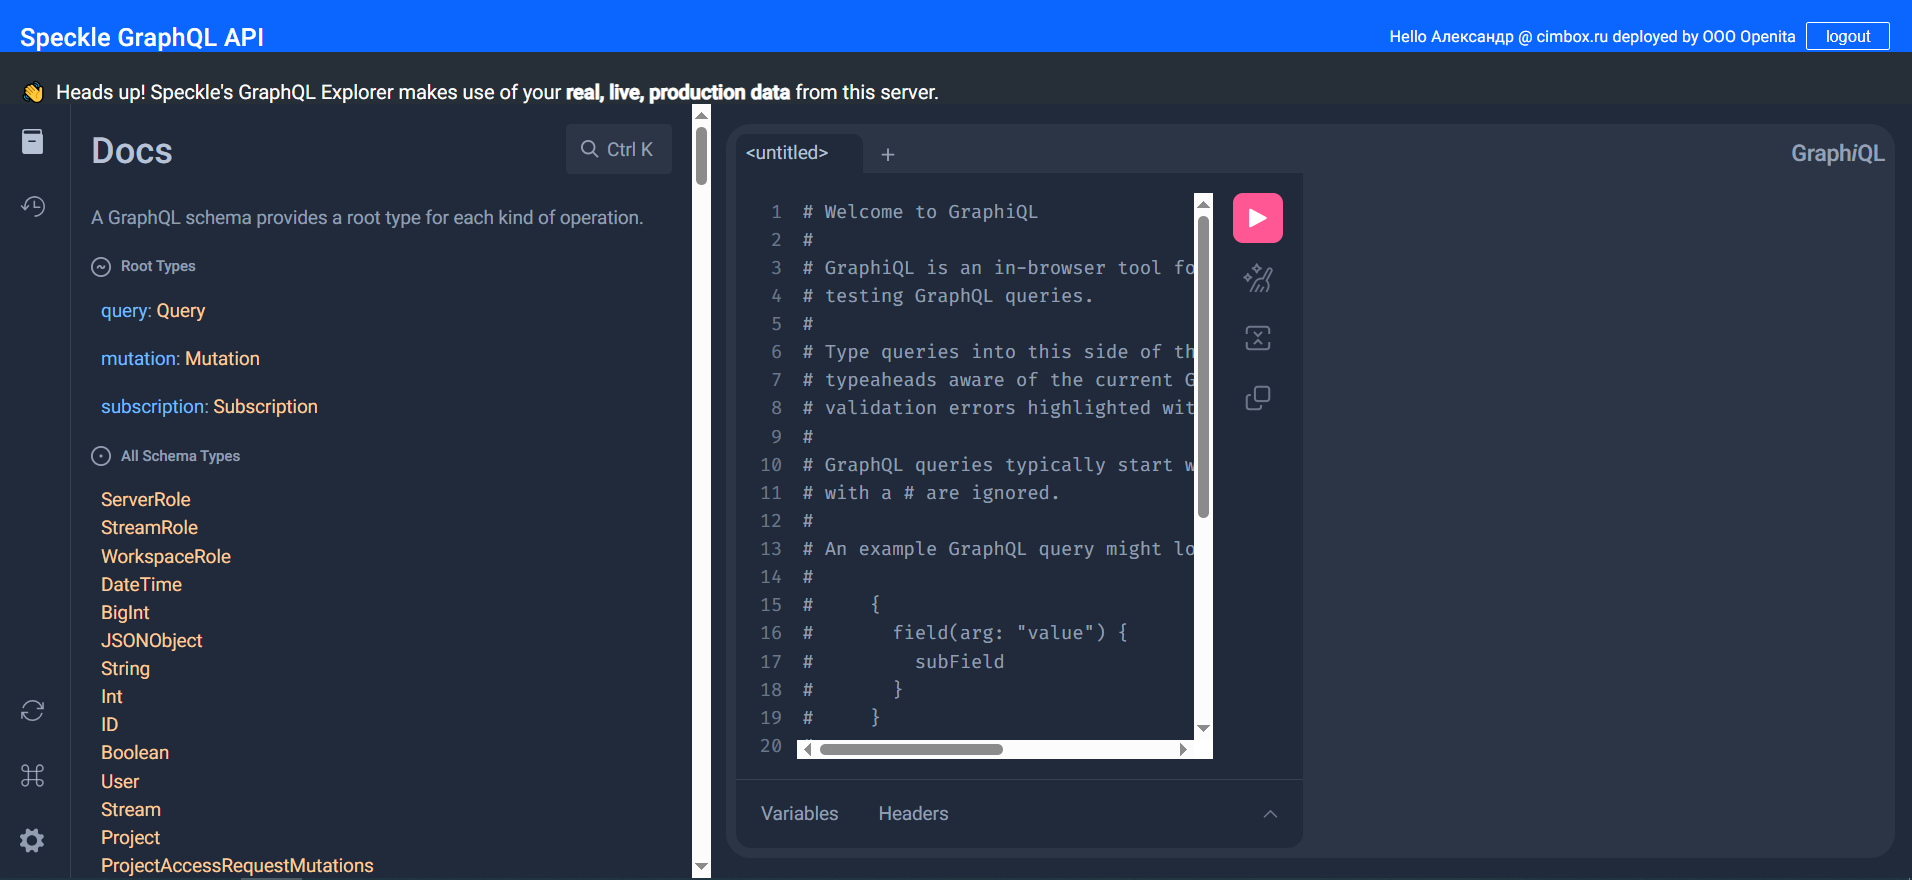Screen dimensions: 1912x880
Task: Open the Project schema type
Action: pyautogui.click(x=130, y=837)
